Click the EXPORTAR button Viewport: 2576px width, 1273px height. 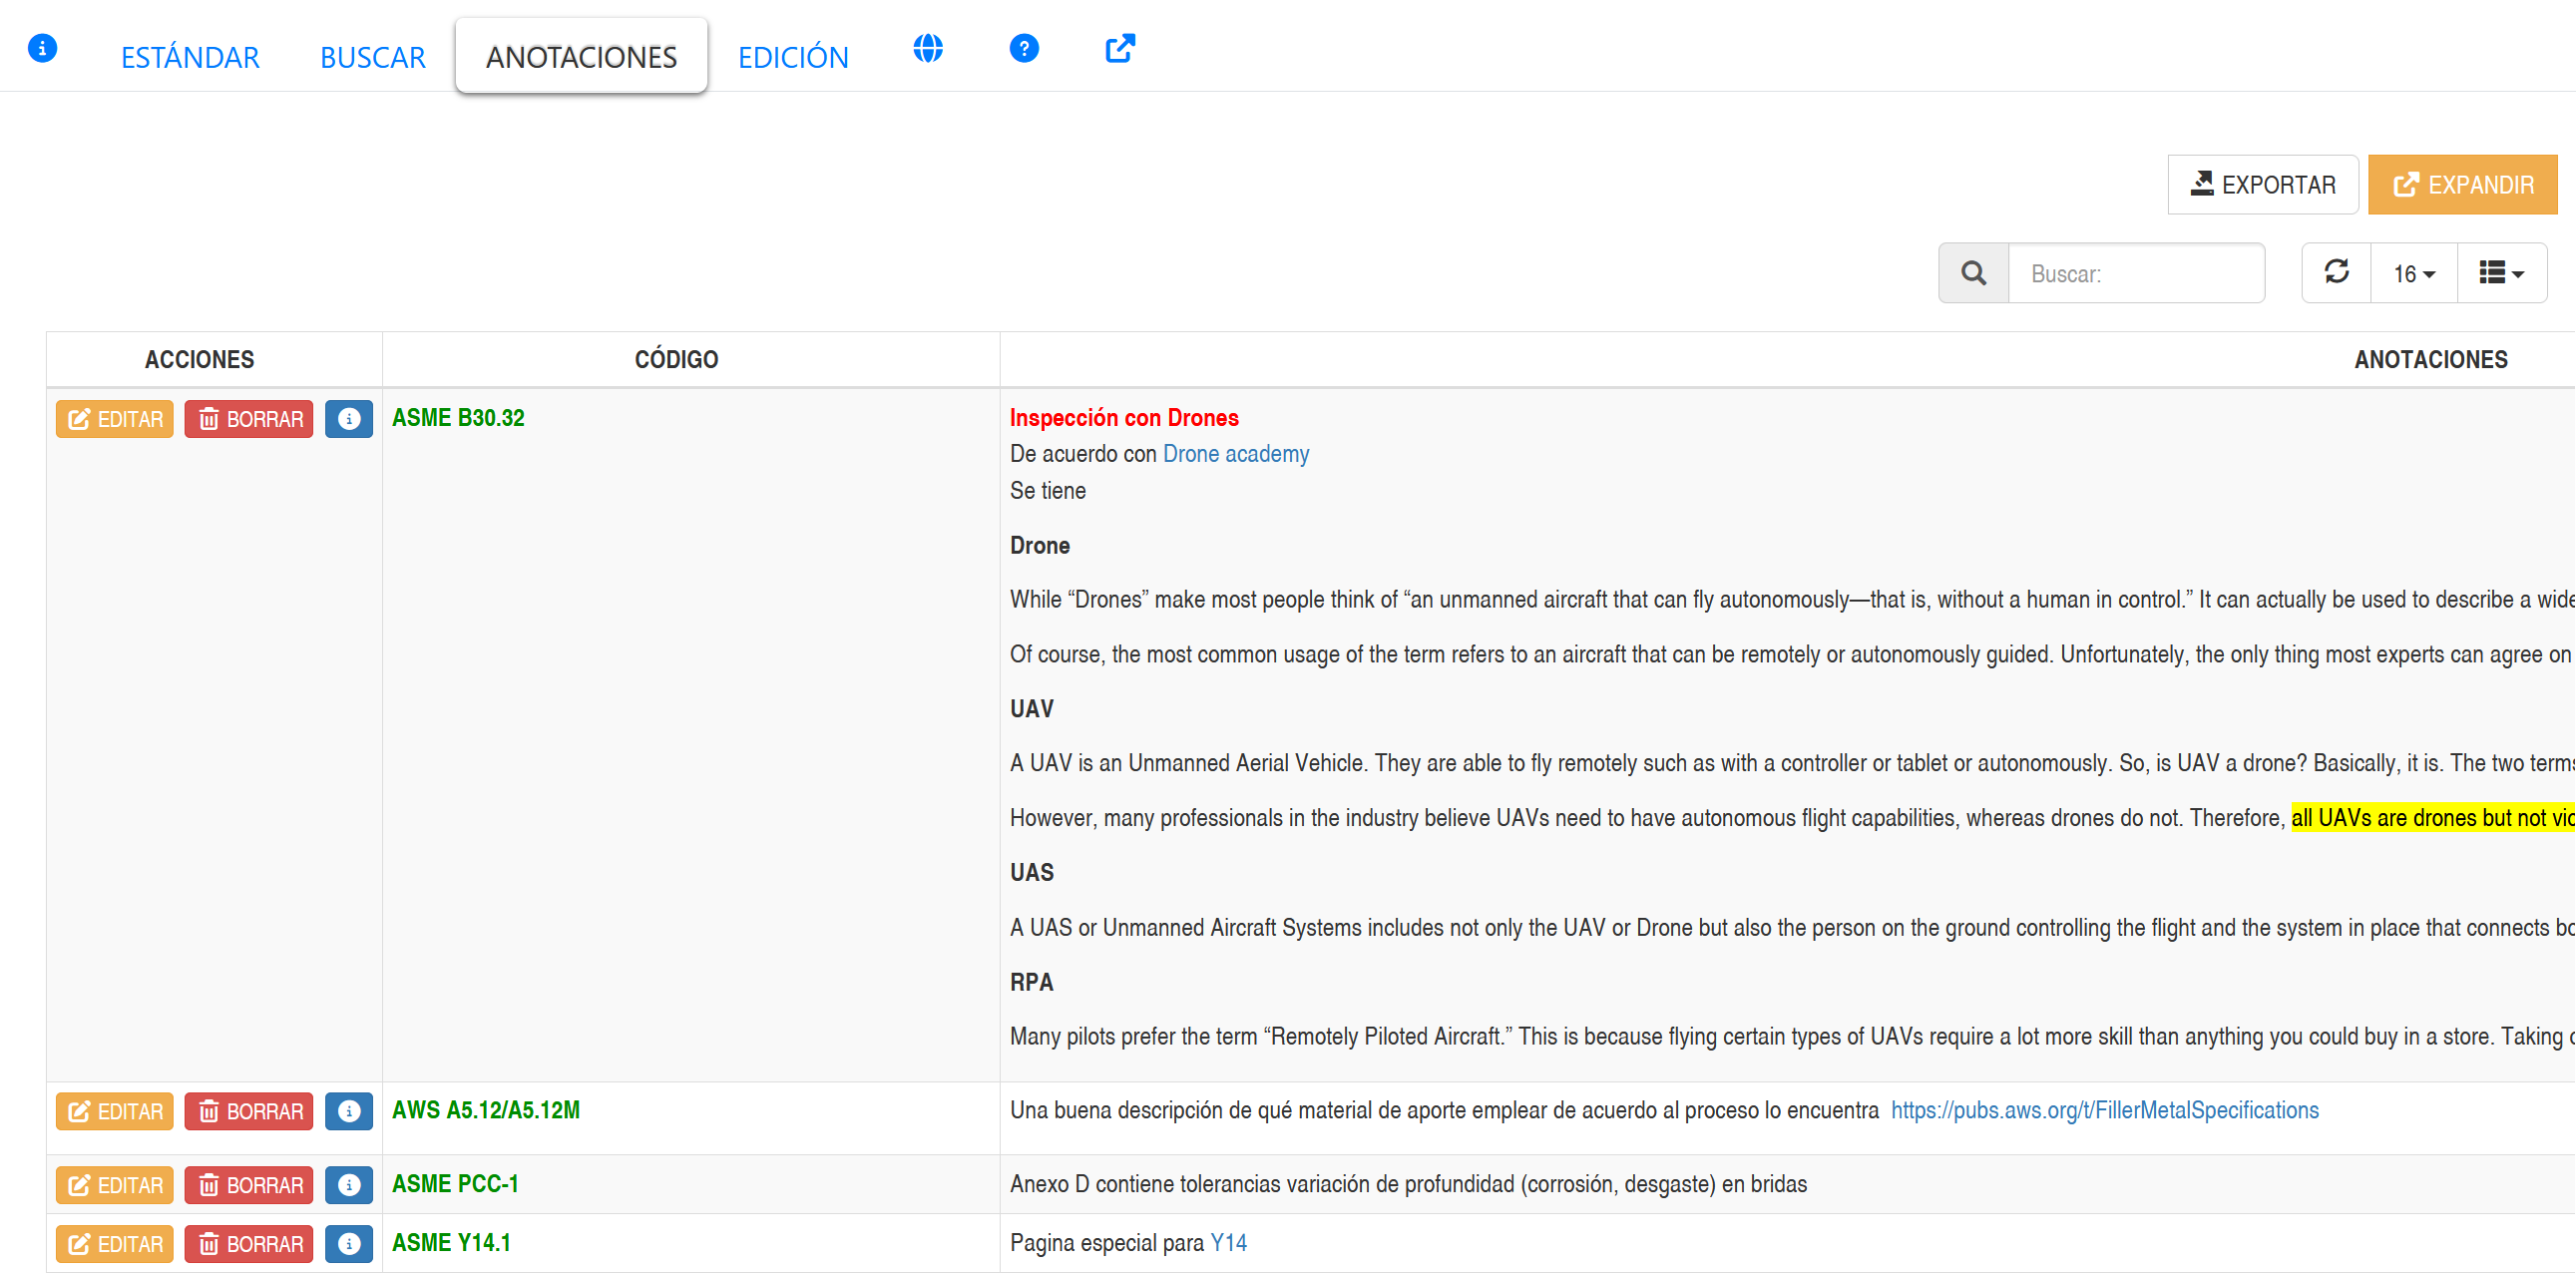click(2262, 185)
